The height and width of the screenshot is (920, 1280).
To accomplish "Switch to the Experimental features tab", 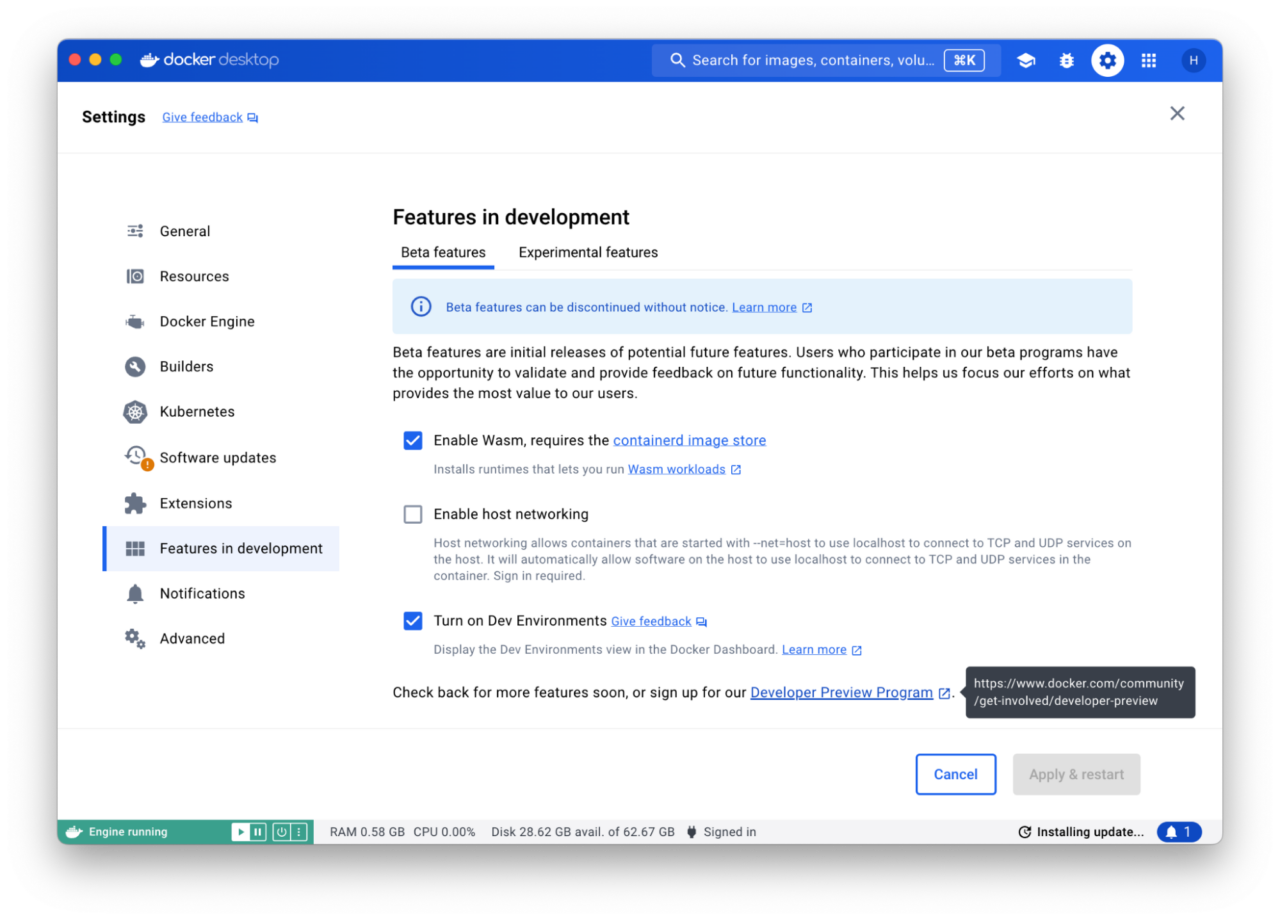I will tap(587, 252).
